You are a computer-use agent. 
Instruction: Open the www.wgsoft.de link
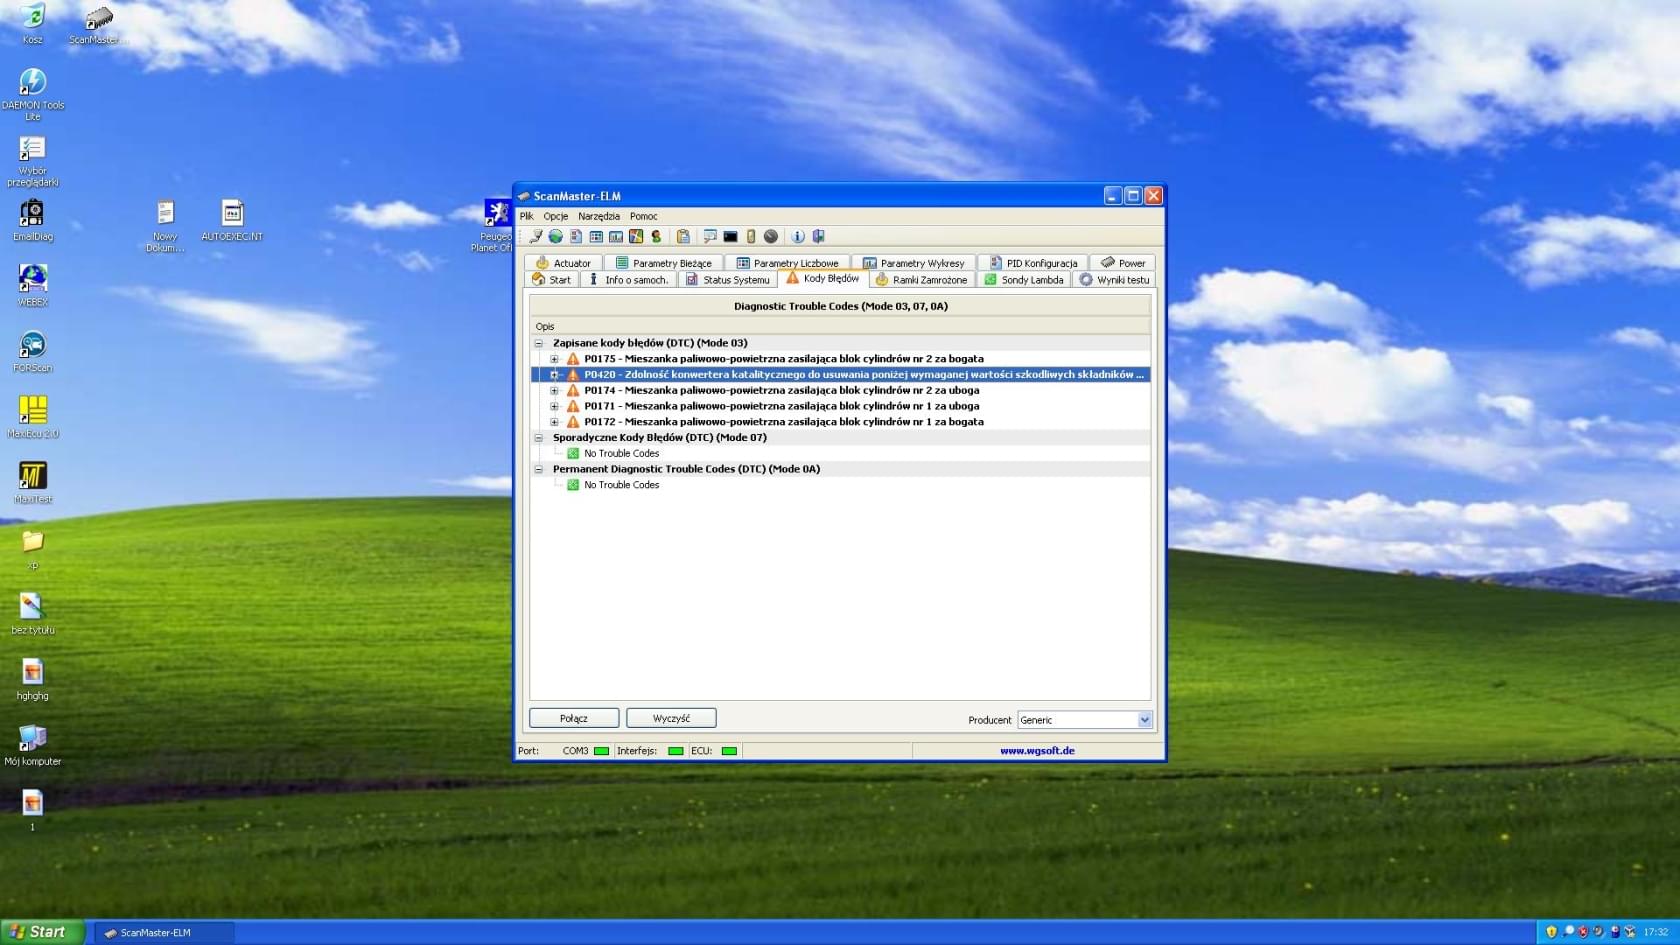click(x=1037, y=751)
